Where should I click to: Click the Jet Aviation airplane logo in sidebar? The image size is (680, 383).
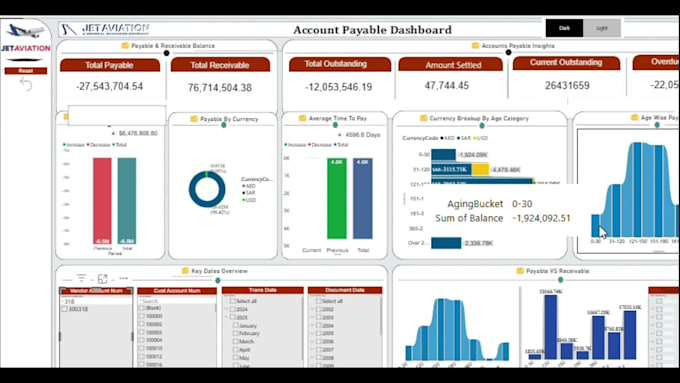tap(26, 31)
